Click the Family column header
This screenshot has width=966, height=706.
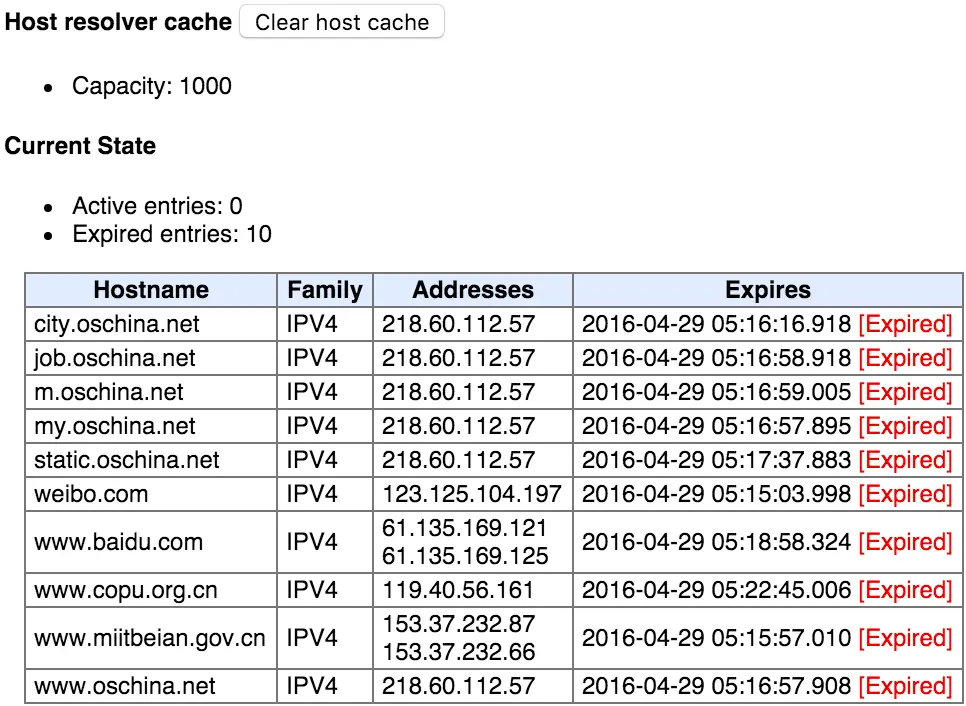click(x=324, y=290)
